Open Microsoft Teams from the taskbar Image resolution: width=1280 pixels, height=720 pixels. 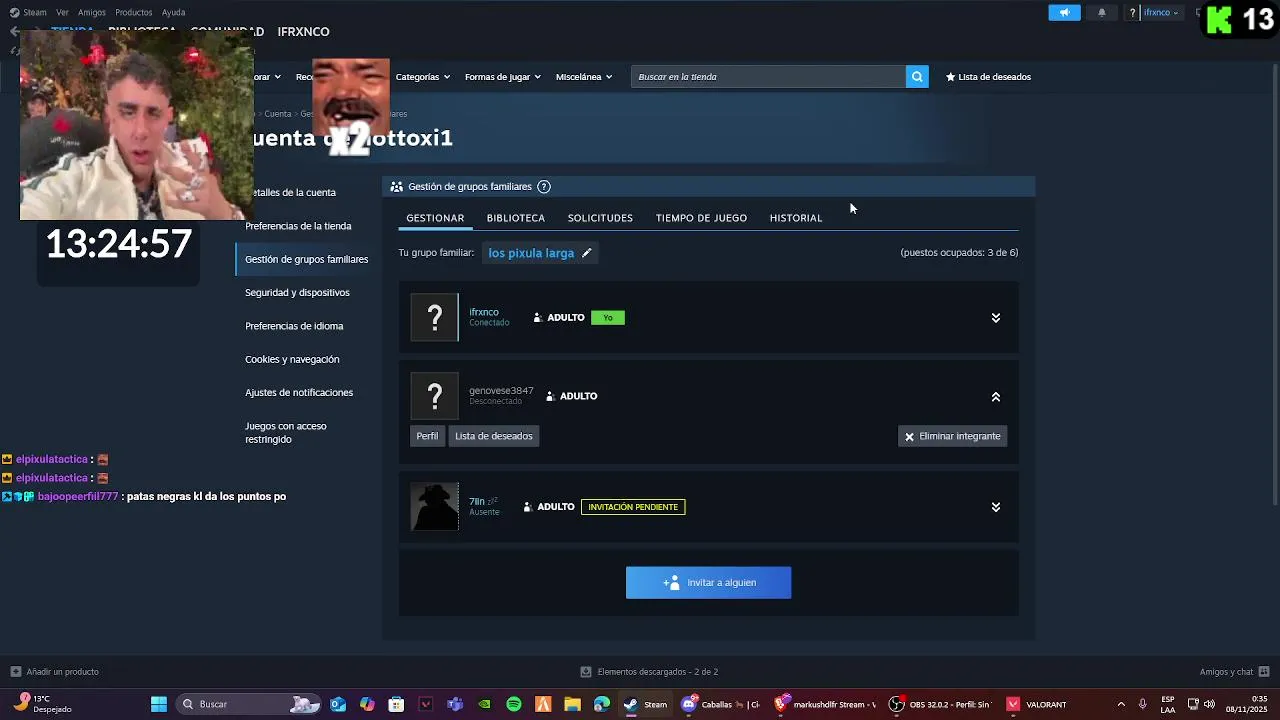[x=455, y=704]
